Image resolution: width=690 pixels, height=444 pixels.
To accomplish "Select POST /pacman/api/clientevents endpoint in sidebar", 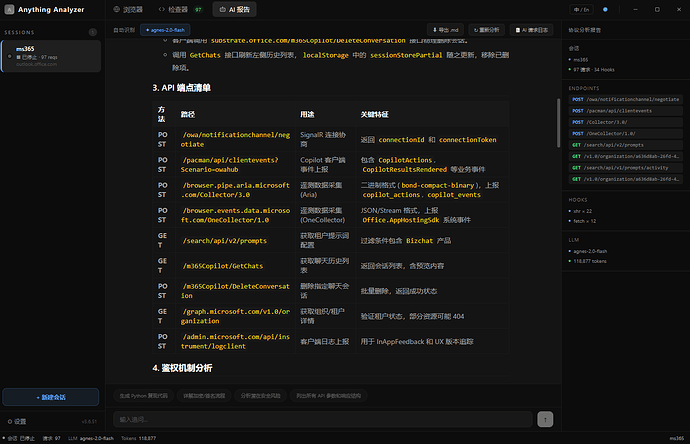I will pos(625,111).
